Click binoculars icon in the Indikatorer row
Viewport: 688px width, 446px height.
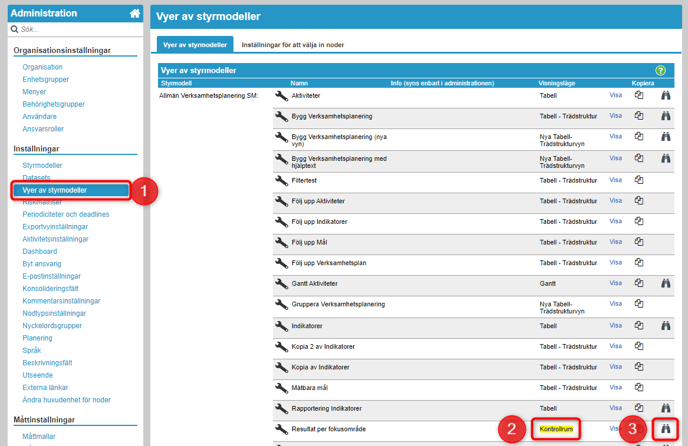point(666,326)
